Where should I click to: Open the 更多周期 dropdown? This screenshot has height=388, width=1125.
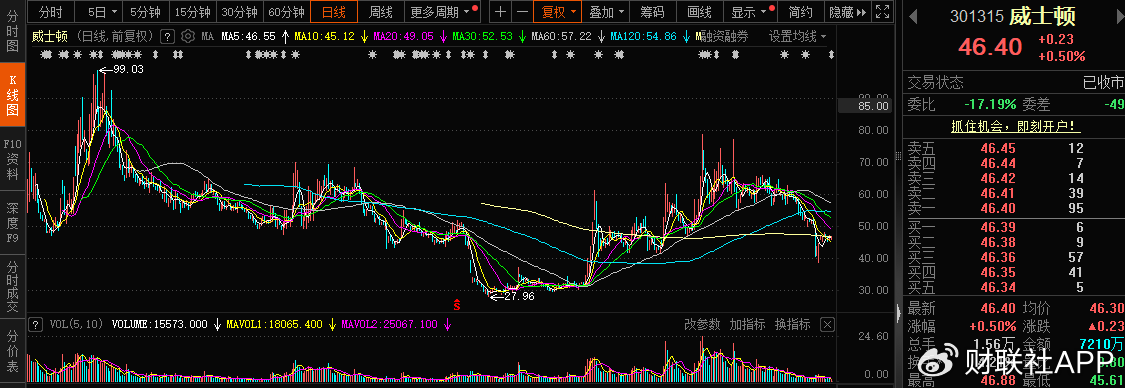click(441, 11)
